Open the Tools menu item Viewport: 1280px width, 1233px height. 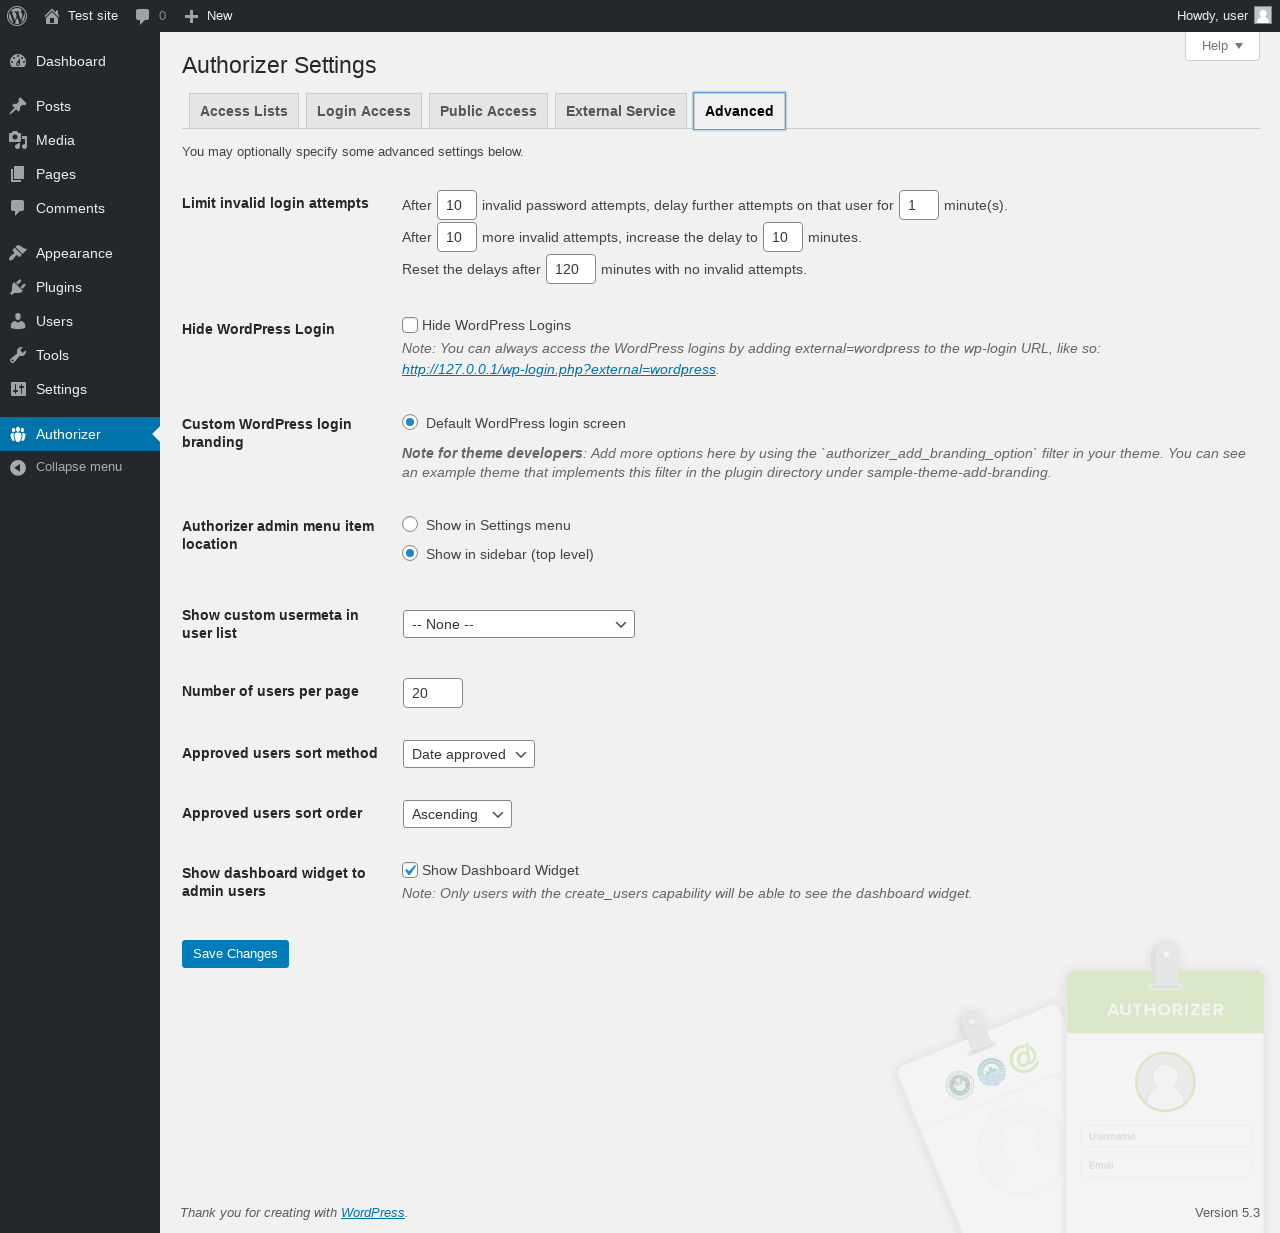point(80,355)
